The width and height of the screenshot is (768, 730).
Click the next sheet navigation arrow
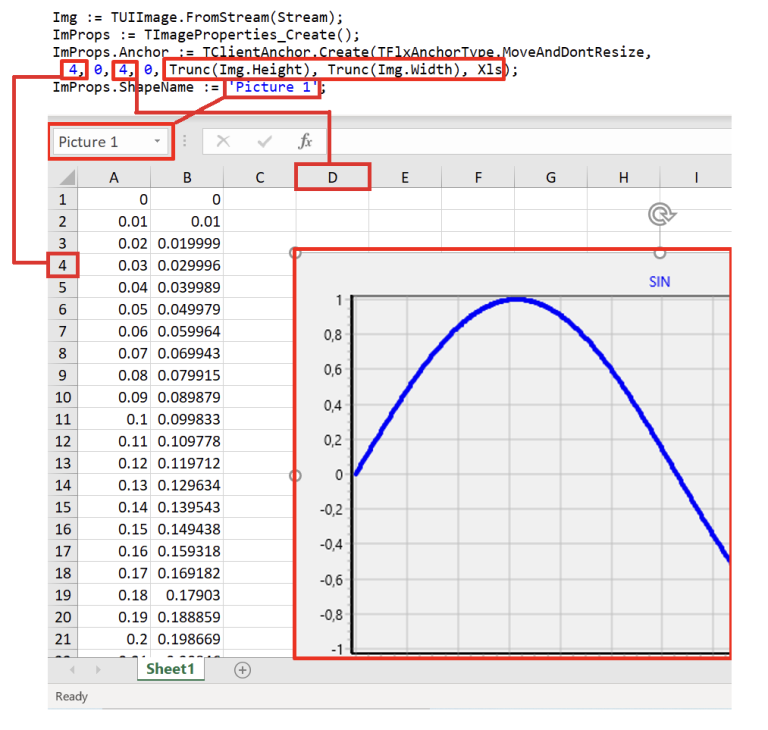pyautogui.click(x=98, y=670)
